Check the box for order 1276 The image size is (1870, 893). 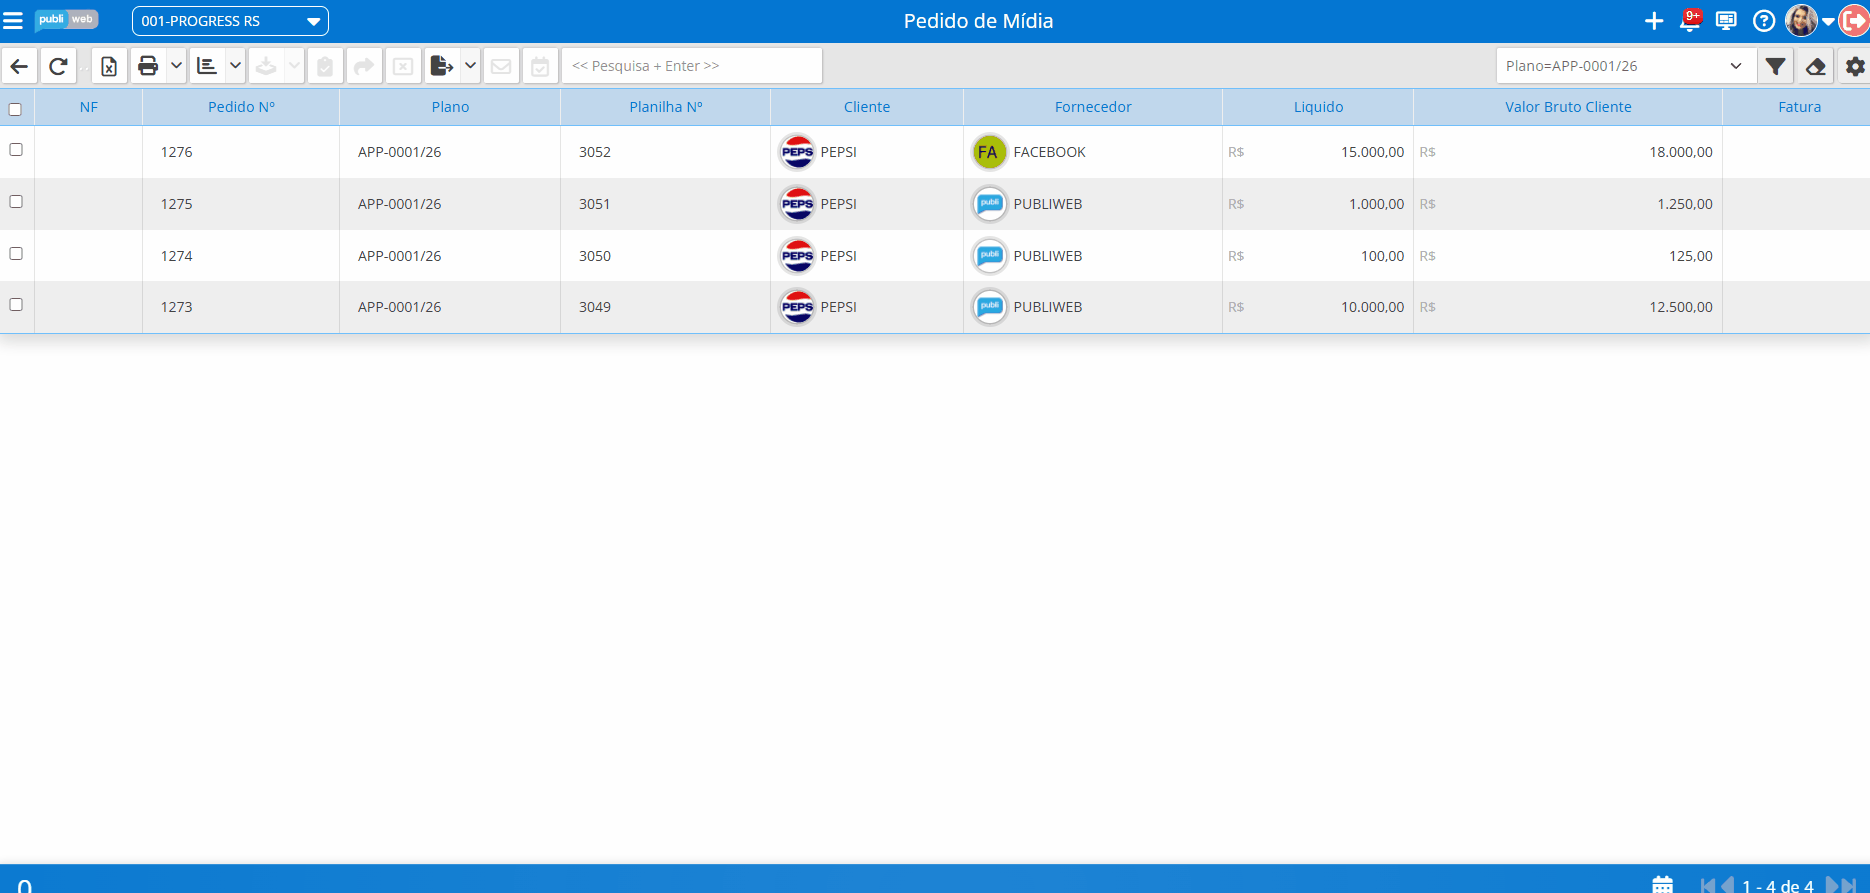16,150
